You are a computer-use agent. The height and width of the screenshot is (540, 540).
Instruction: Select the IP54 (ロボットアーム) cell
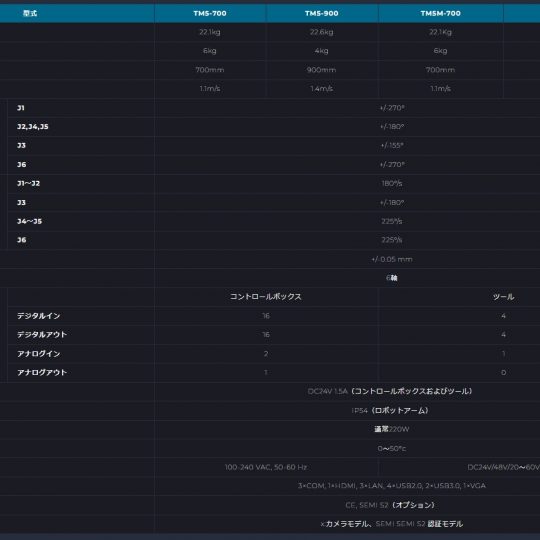(x=390, y=411)
